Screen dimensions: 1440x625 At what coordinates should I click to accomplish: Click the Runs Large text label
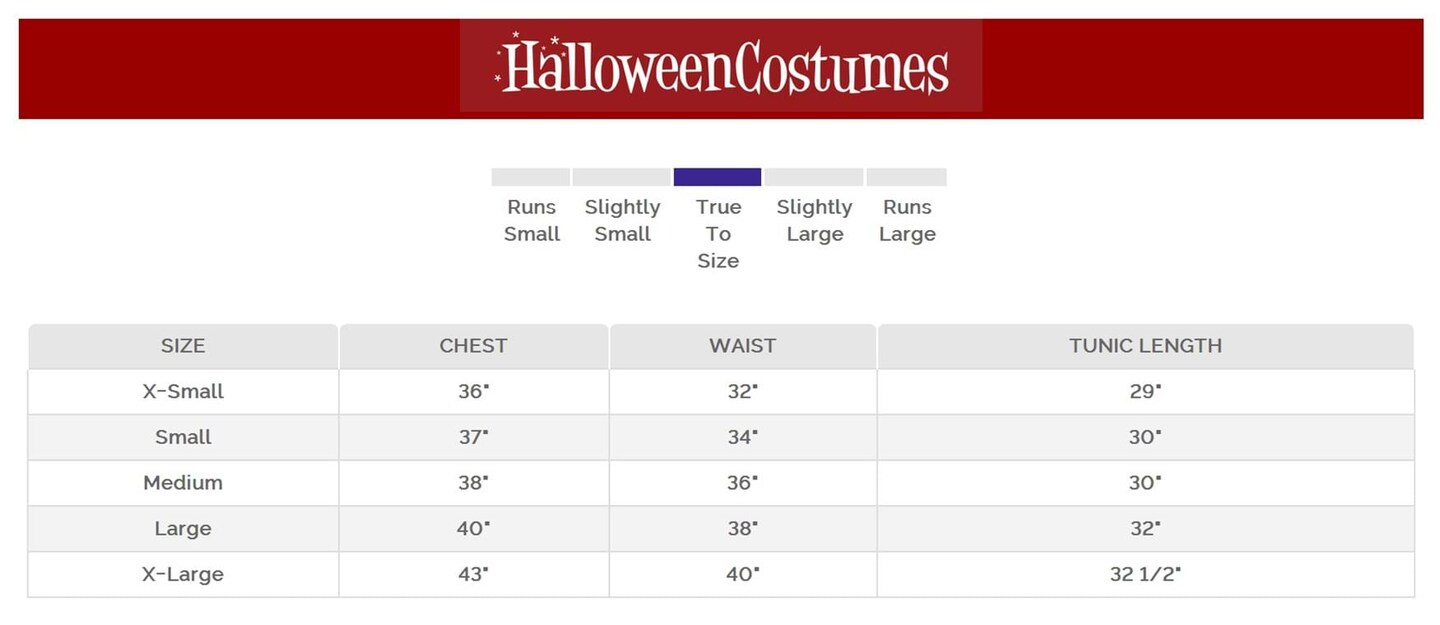point(907,221)
